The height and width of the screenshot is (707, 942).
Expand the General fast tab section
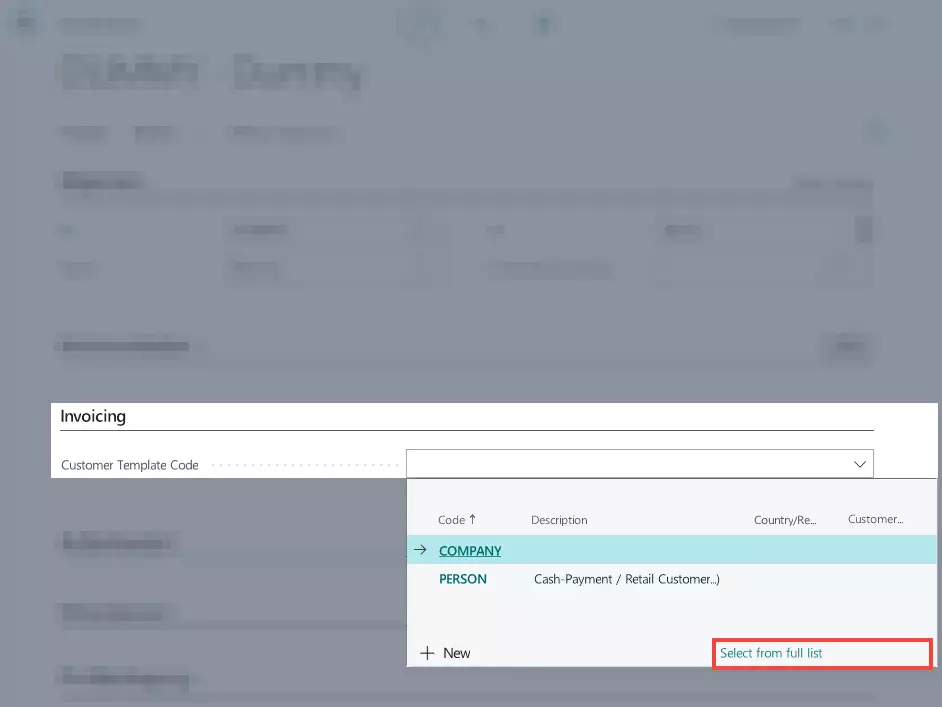100,181
